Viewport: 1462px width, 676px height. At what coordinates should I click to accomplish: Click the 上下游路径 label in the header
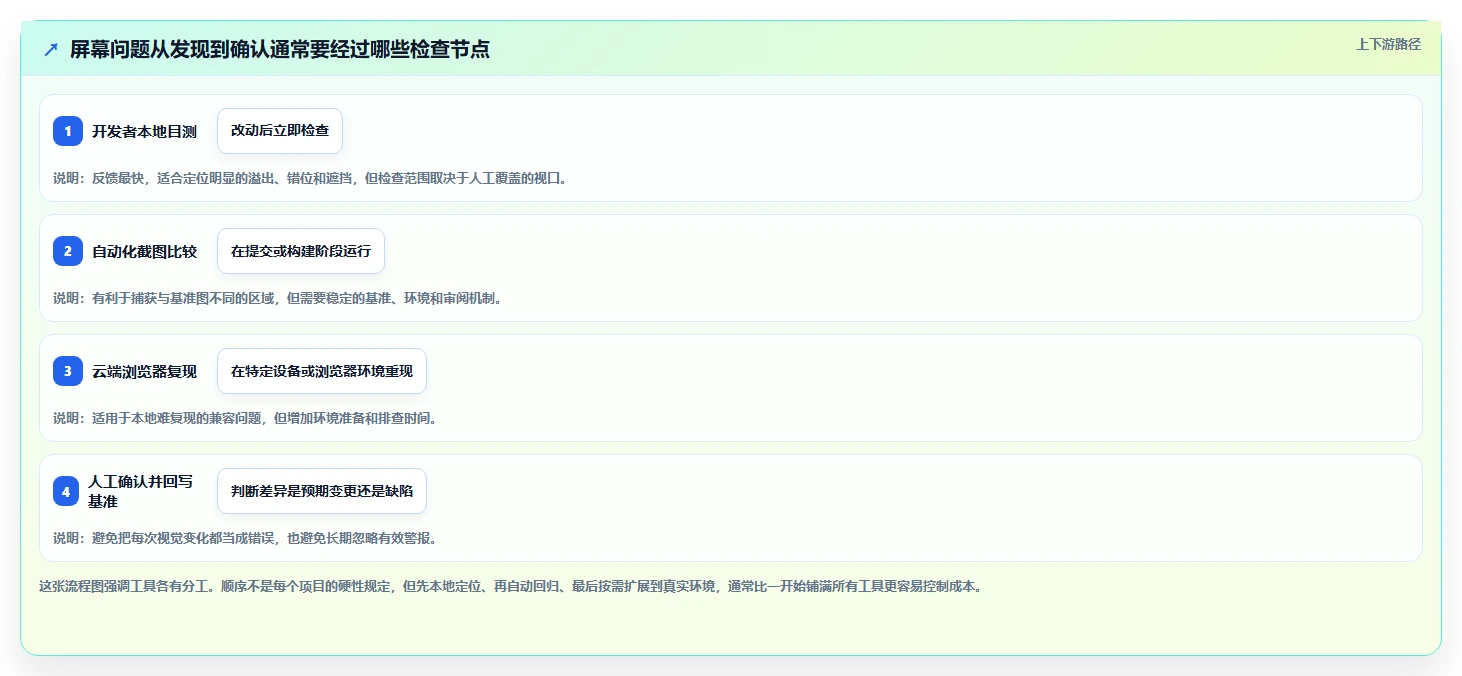click(1388, 44)
